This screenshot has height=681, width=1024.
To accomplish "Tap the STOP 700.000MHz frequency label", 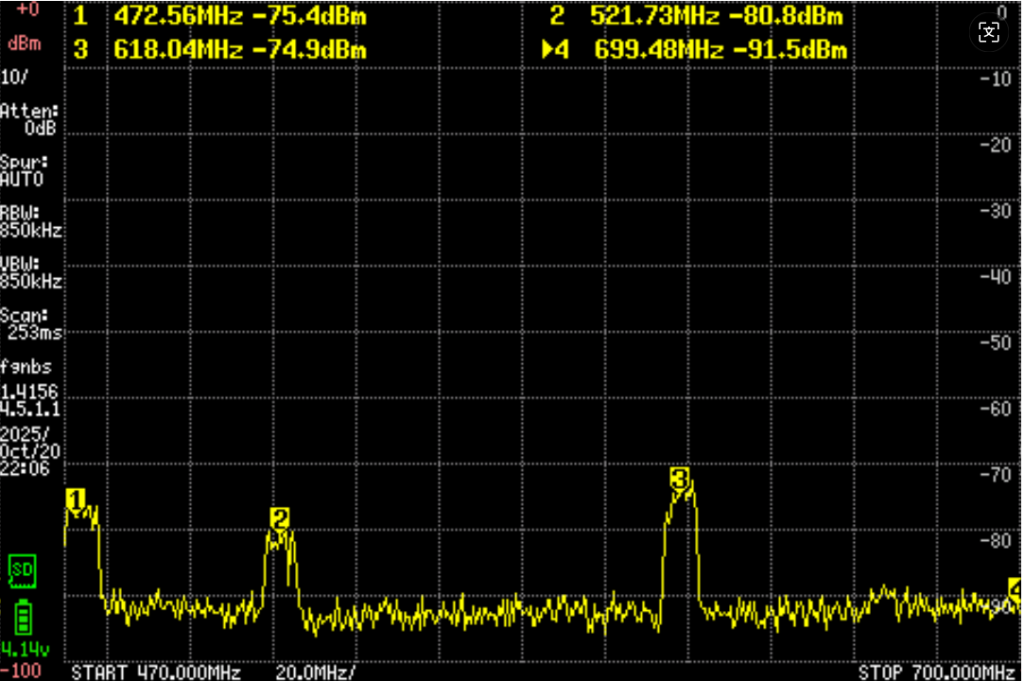I will click(936, 671).
